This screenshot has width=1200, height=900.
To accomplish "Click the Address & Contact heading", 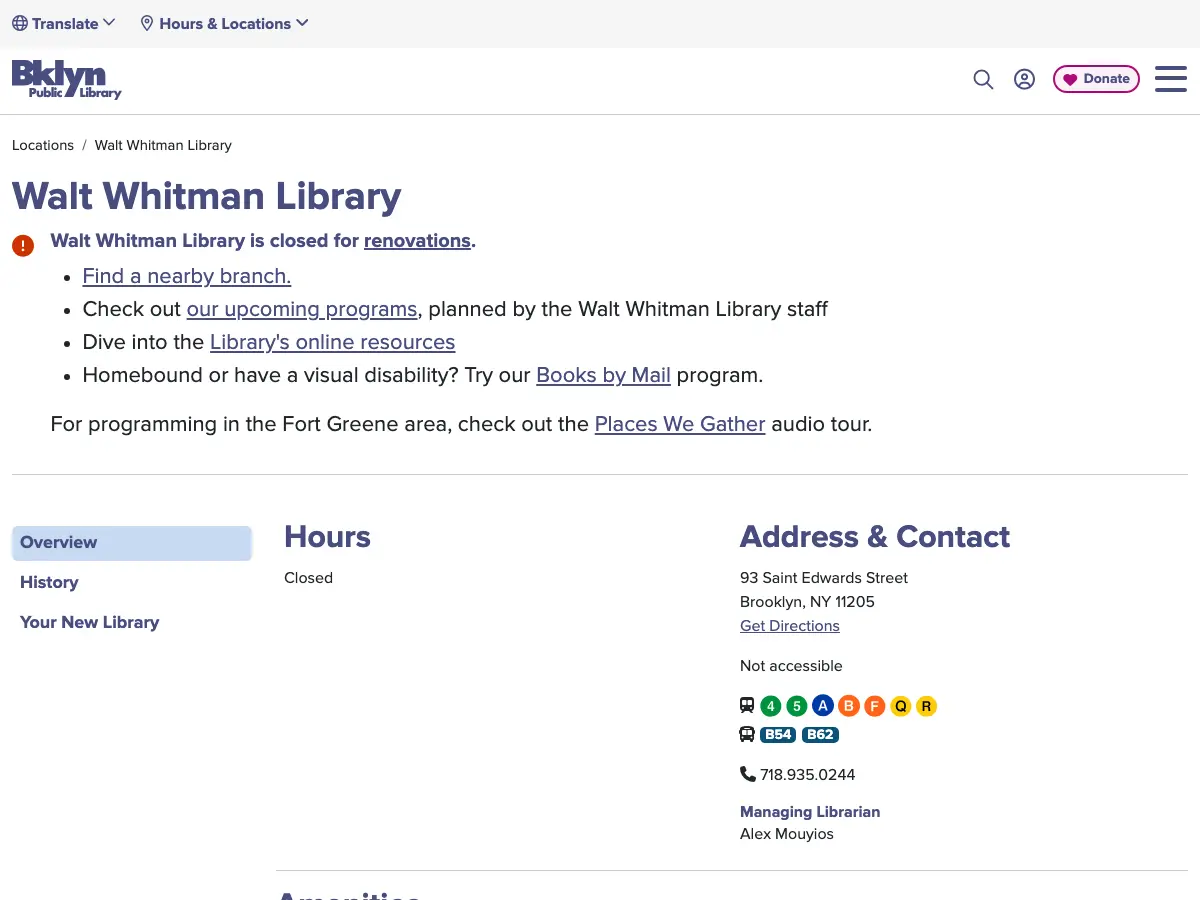I will pos(875,537).
